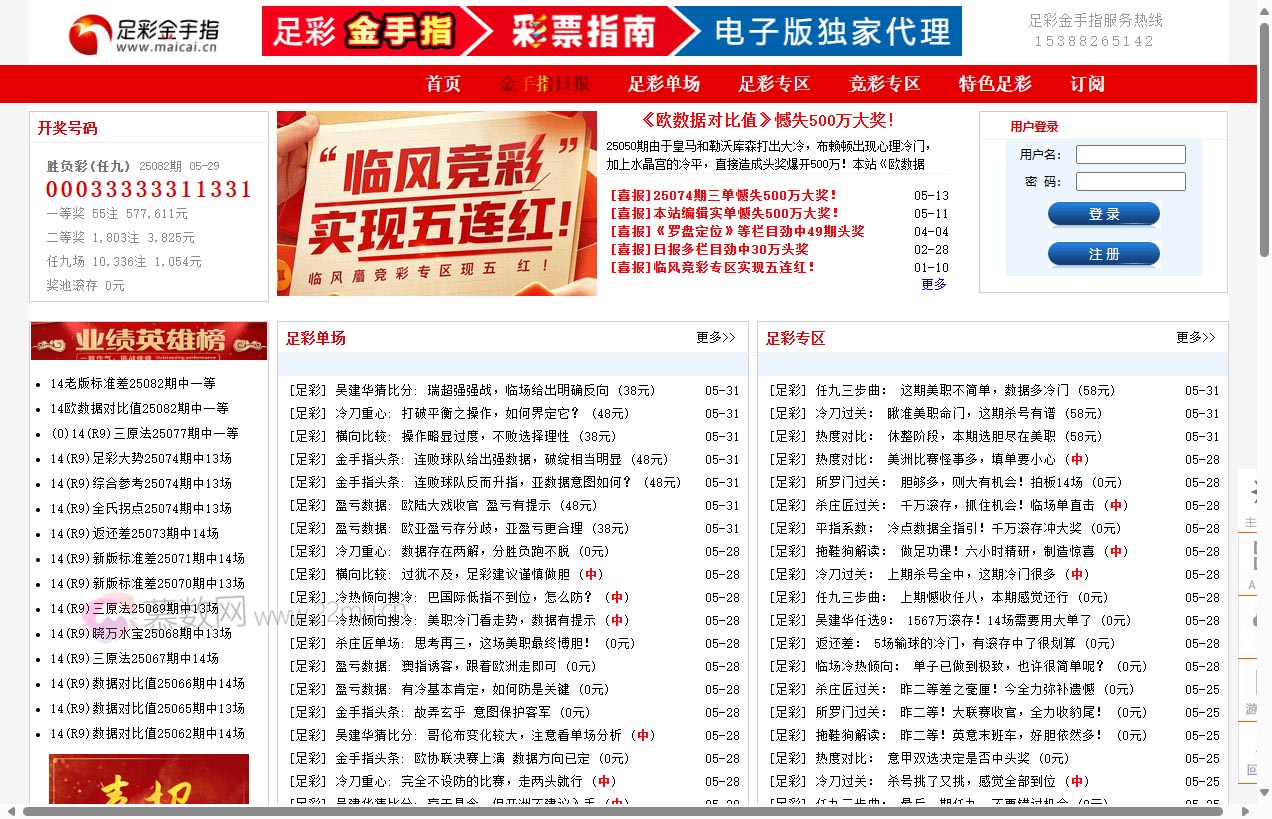The height and width of the screenshot is (819, 1272).
Task: Click the 主 icon on the right floating bar
Action: click(x=1251, y=520)
